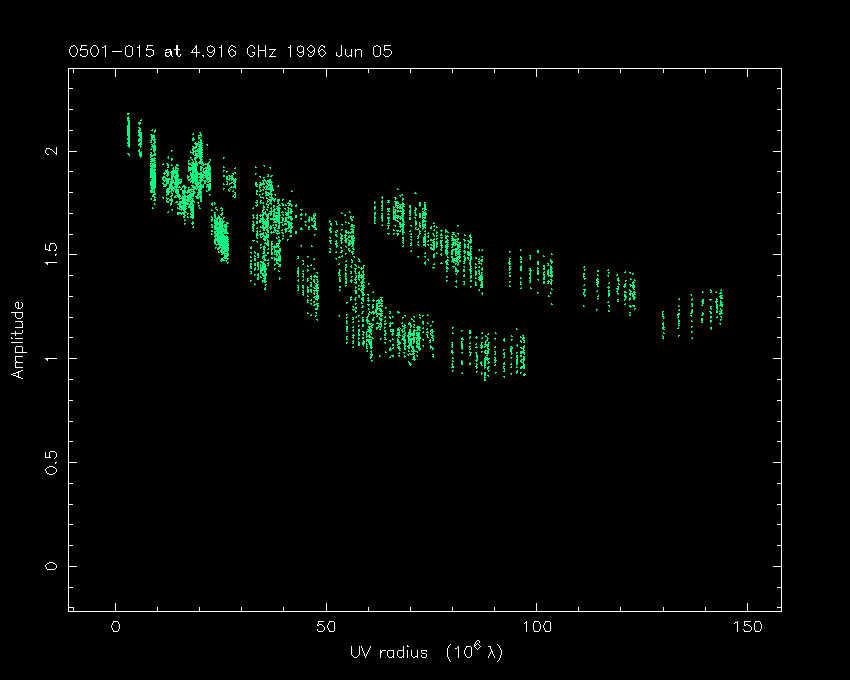Select the vertical "Amplitude" axis label
Viewport: 850px width, 680px height.
click(x=18, y=341)
